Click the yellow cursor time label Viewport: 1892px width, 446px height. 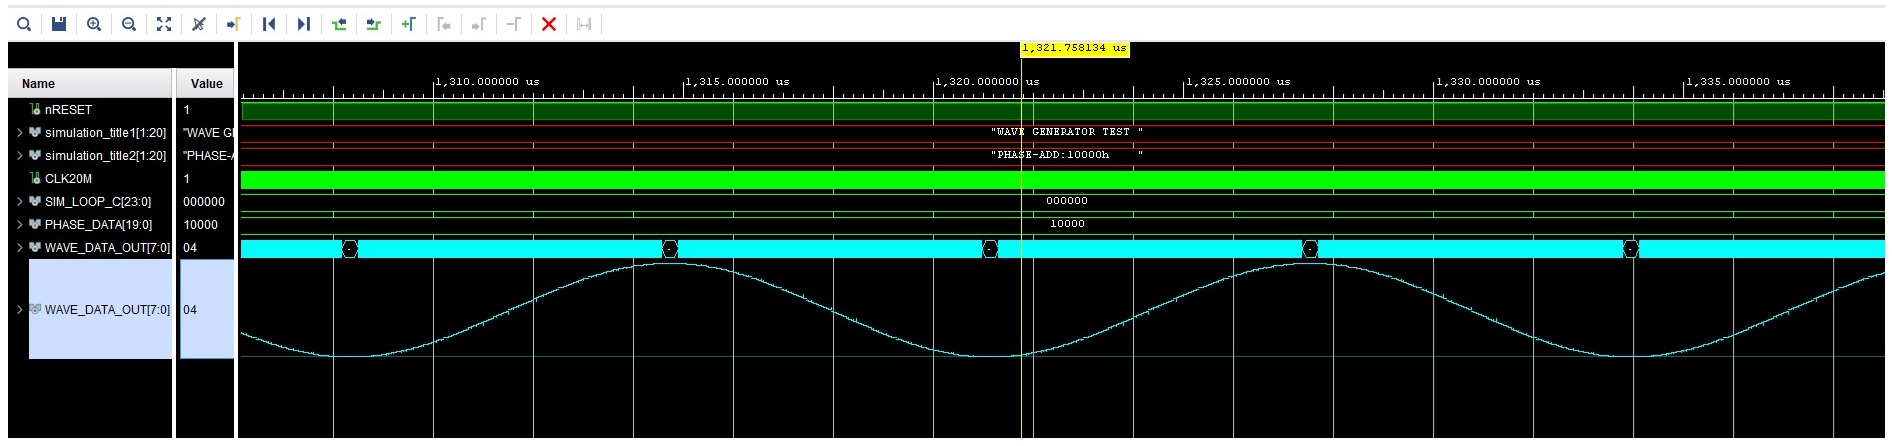pyautogui.click(x=1074, y=48)
